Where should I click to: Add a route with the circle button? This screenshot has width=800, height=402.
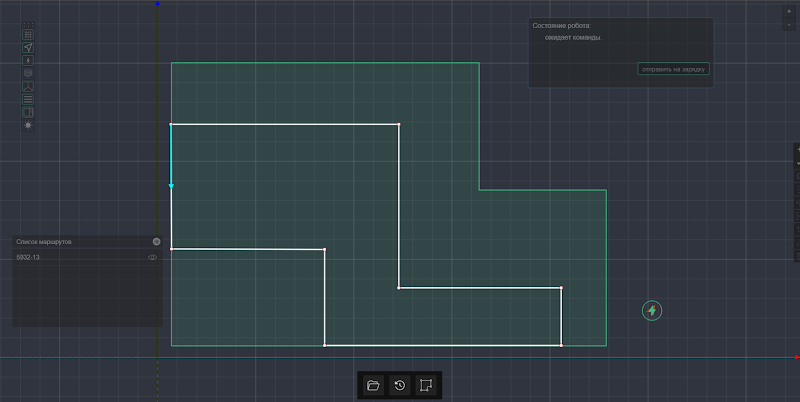pyautogui.click(x=157, y=242)
